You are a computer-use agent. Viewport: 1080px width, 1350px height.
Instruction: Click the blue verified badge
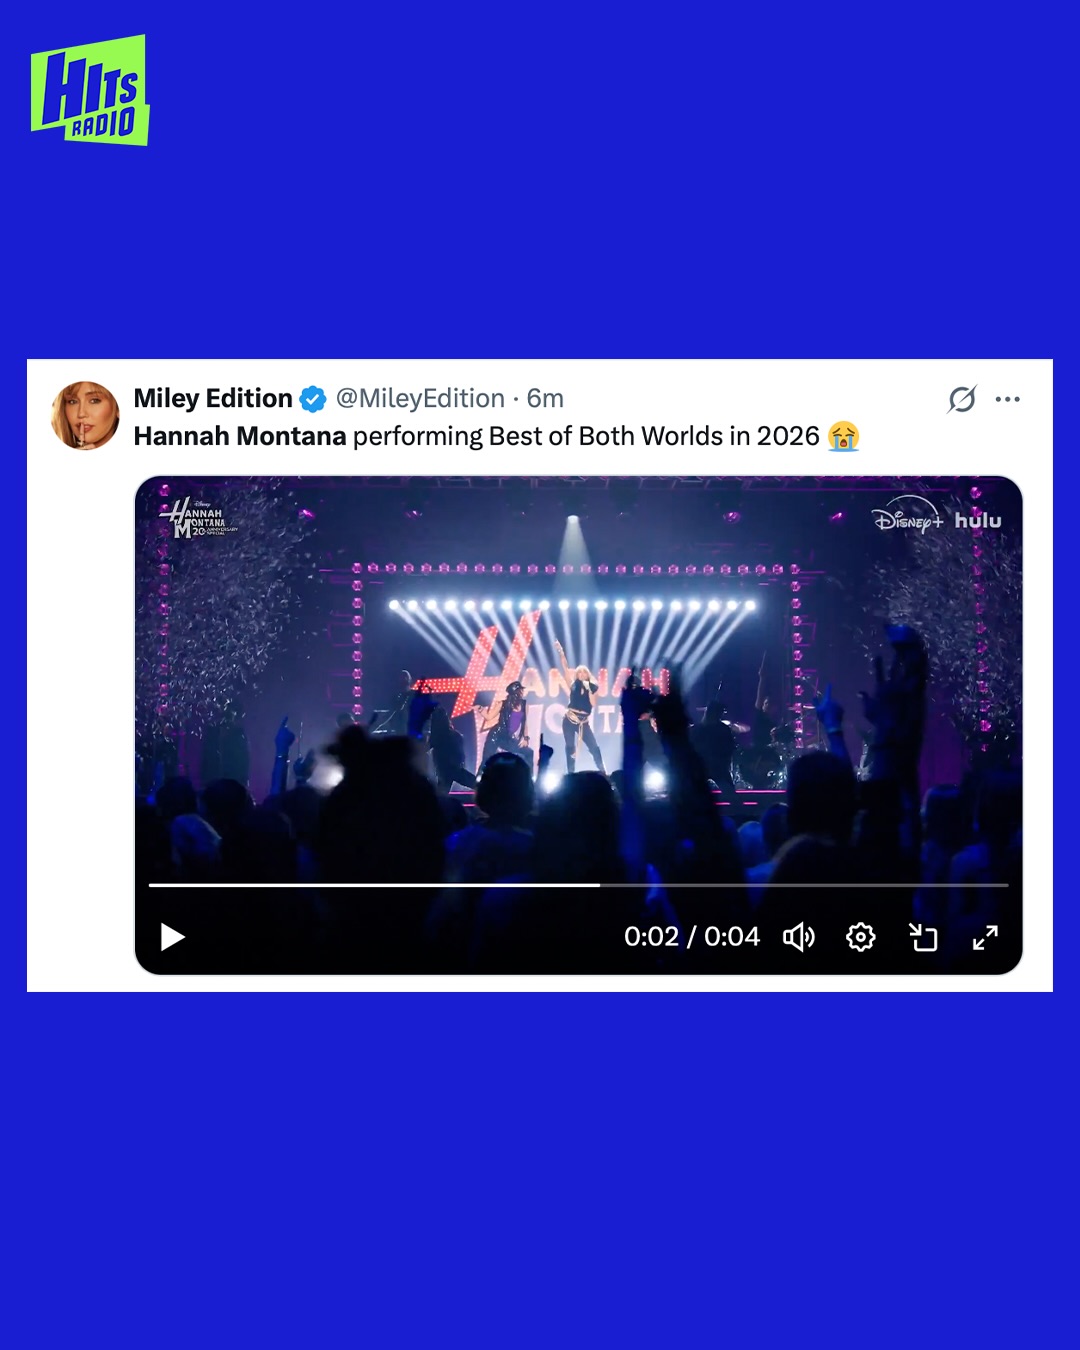coord(313,399)
